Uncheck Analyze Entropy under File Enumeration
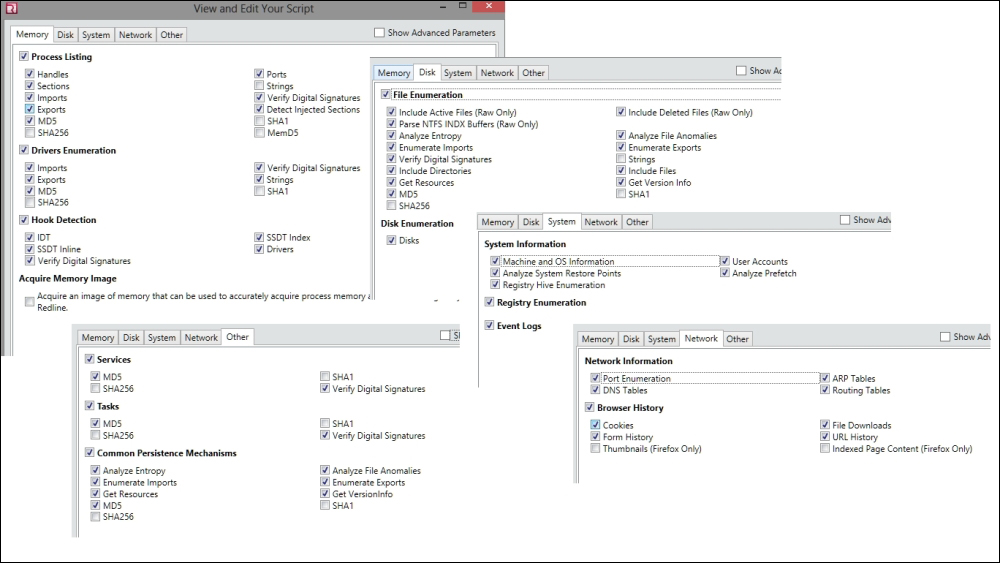This screenshot has height=563, width=1000. pyautogui.click(x=392, y=135)
